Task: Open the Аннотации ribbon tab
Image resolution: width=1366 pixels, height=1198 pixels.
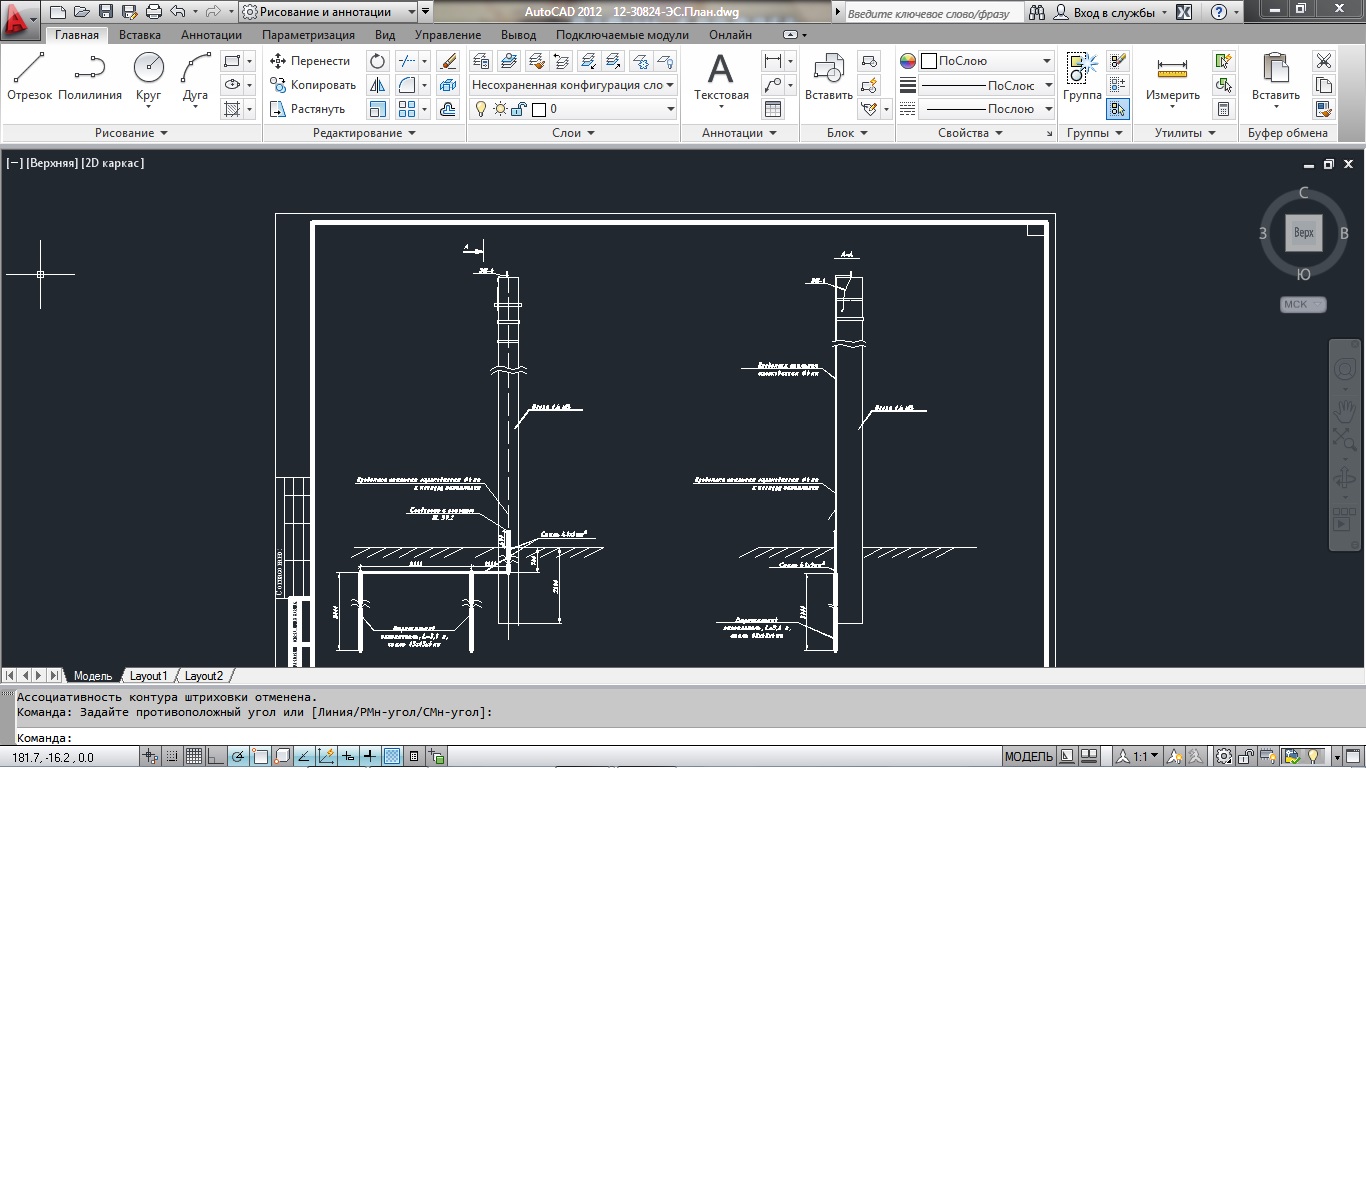Action: tap(211, 35)
